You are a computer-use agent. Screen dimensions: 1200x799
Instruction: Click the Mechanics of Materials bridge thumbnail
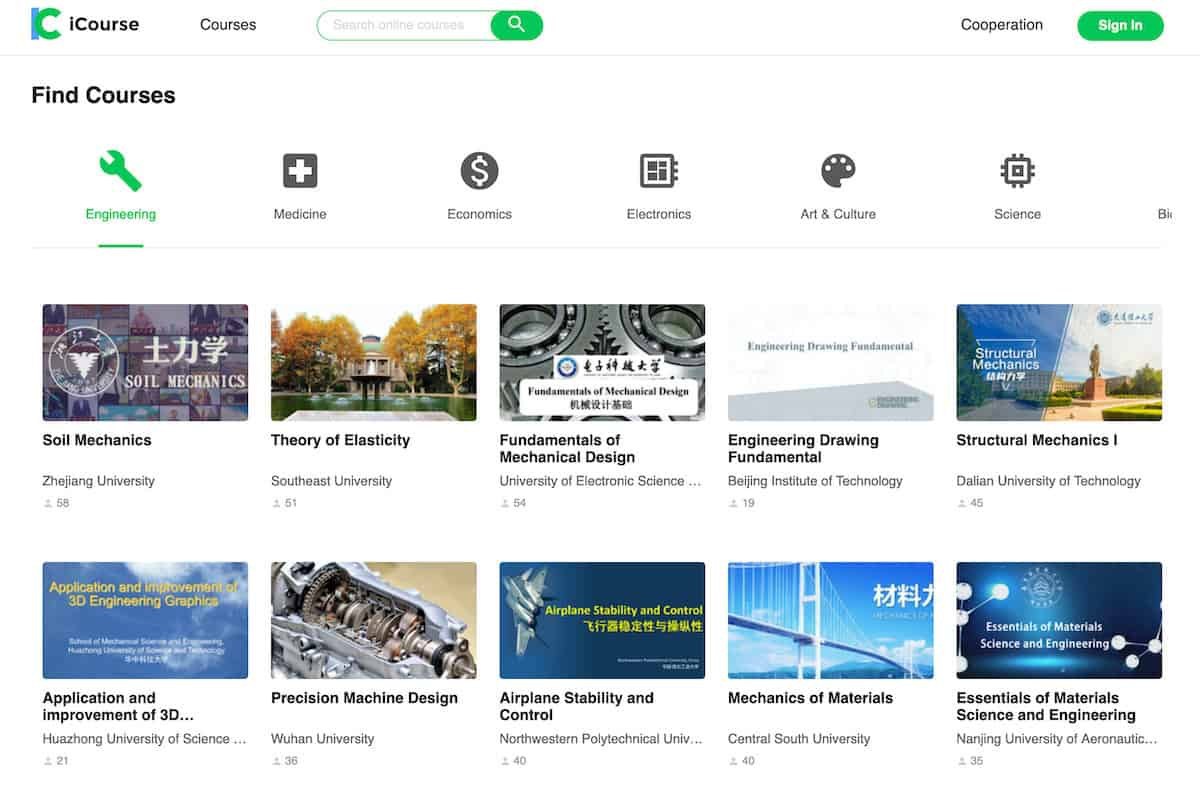(831, 620)
